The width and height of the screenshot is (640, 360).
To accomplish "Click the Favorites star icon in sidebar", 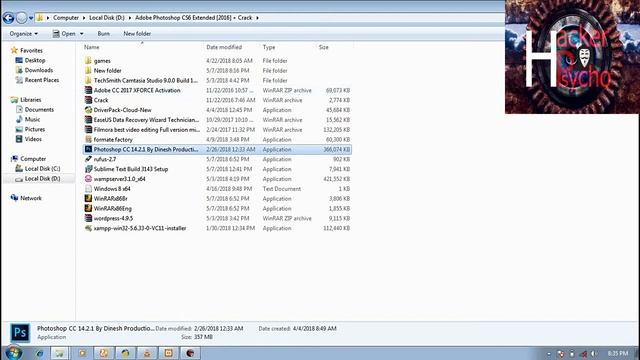I will (14, 50).
